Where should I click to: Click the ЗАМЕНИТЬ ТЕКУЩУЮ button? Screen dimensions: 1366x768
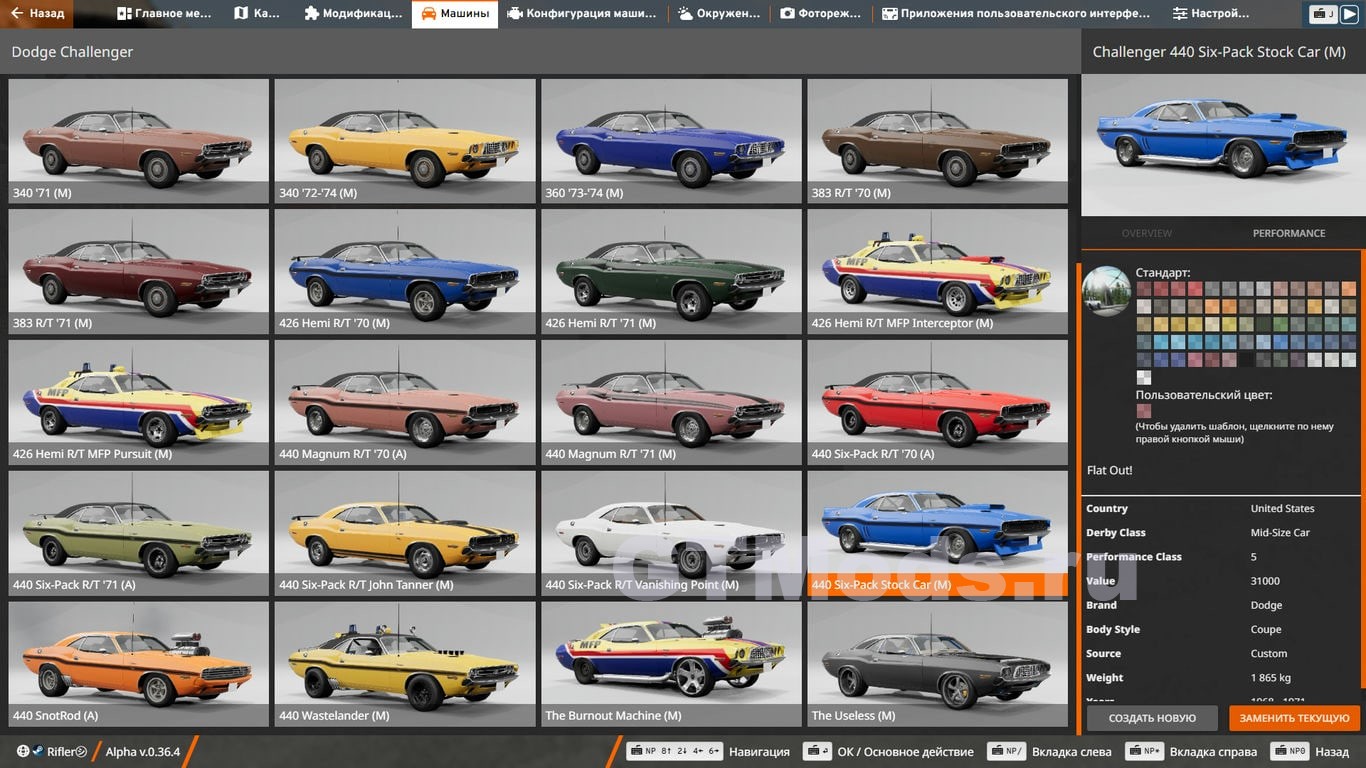click(1294, 718)
